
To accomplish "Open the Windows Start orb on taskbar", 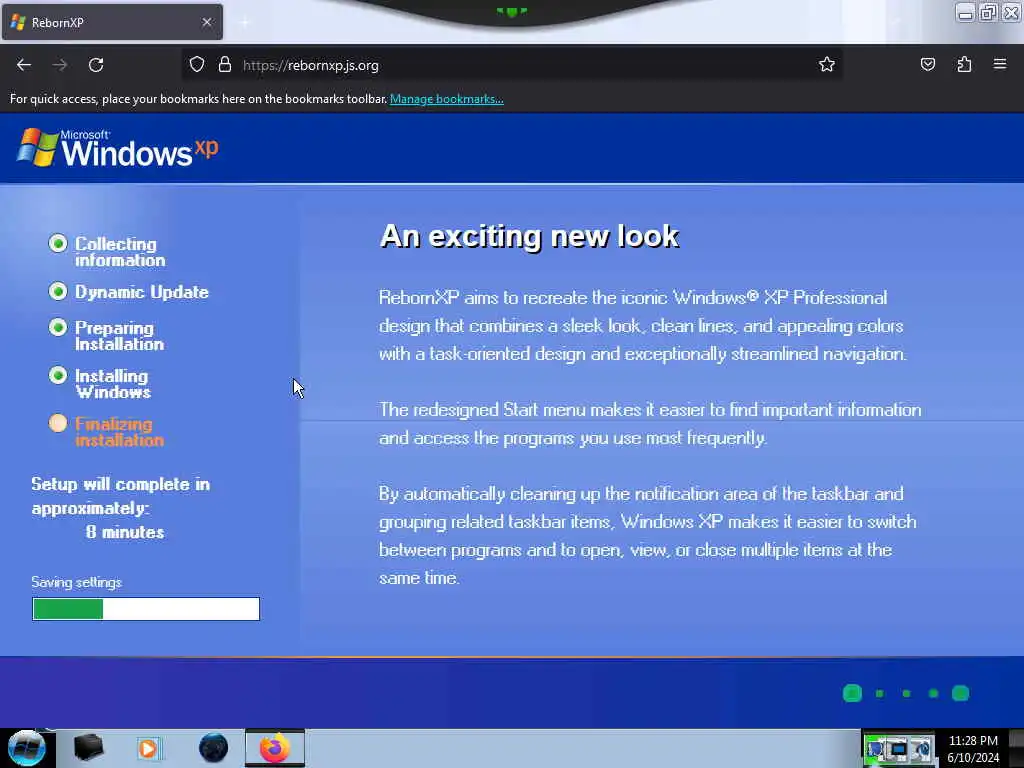I will (26, 748).
